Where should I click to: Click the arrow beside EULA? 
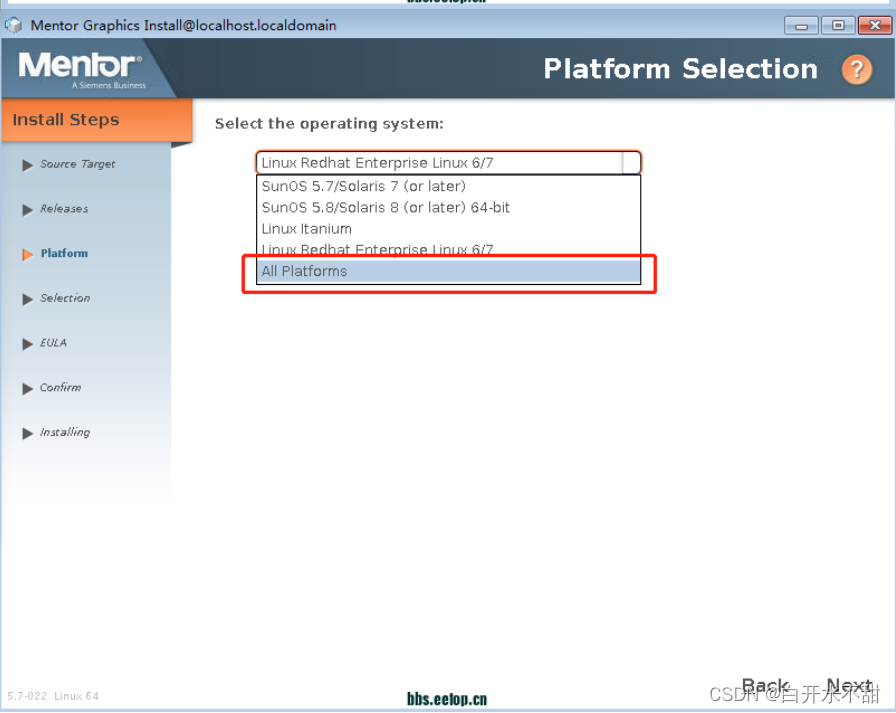[x=27, y=344]
